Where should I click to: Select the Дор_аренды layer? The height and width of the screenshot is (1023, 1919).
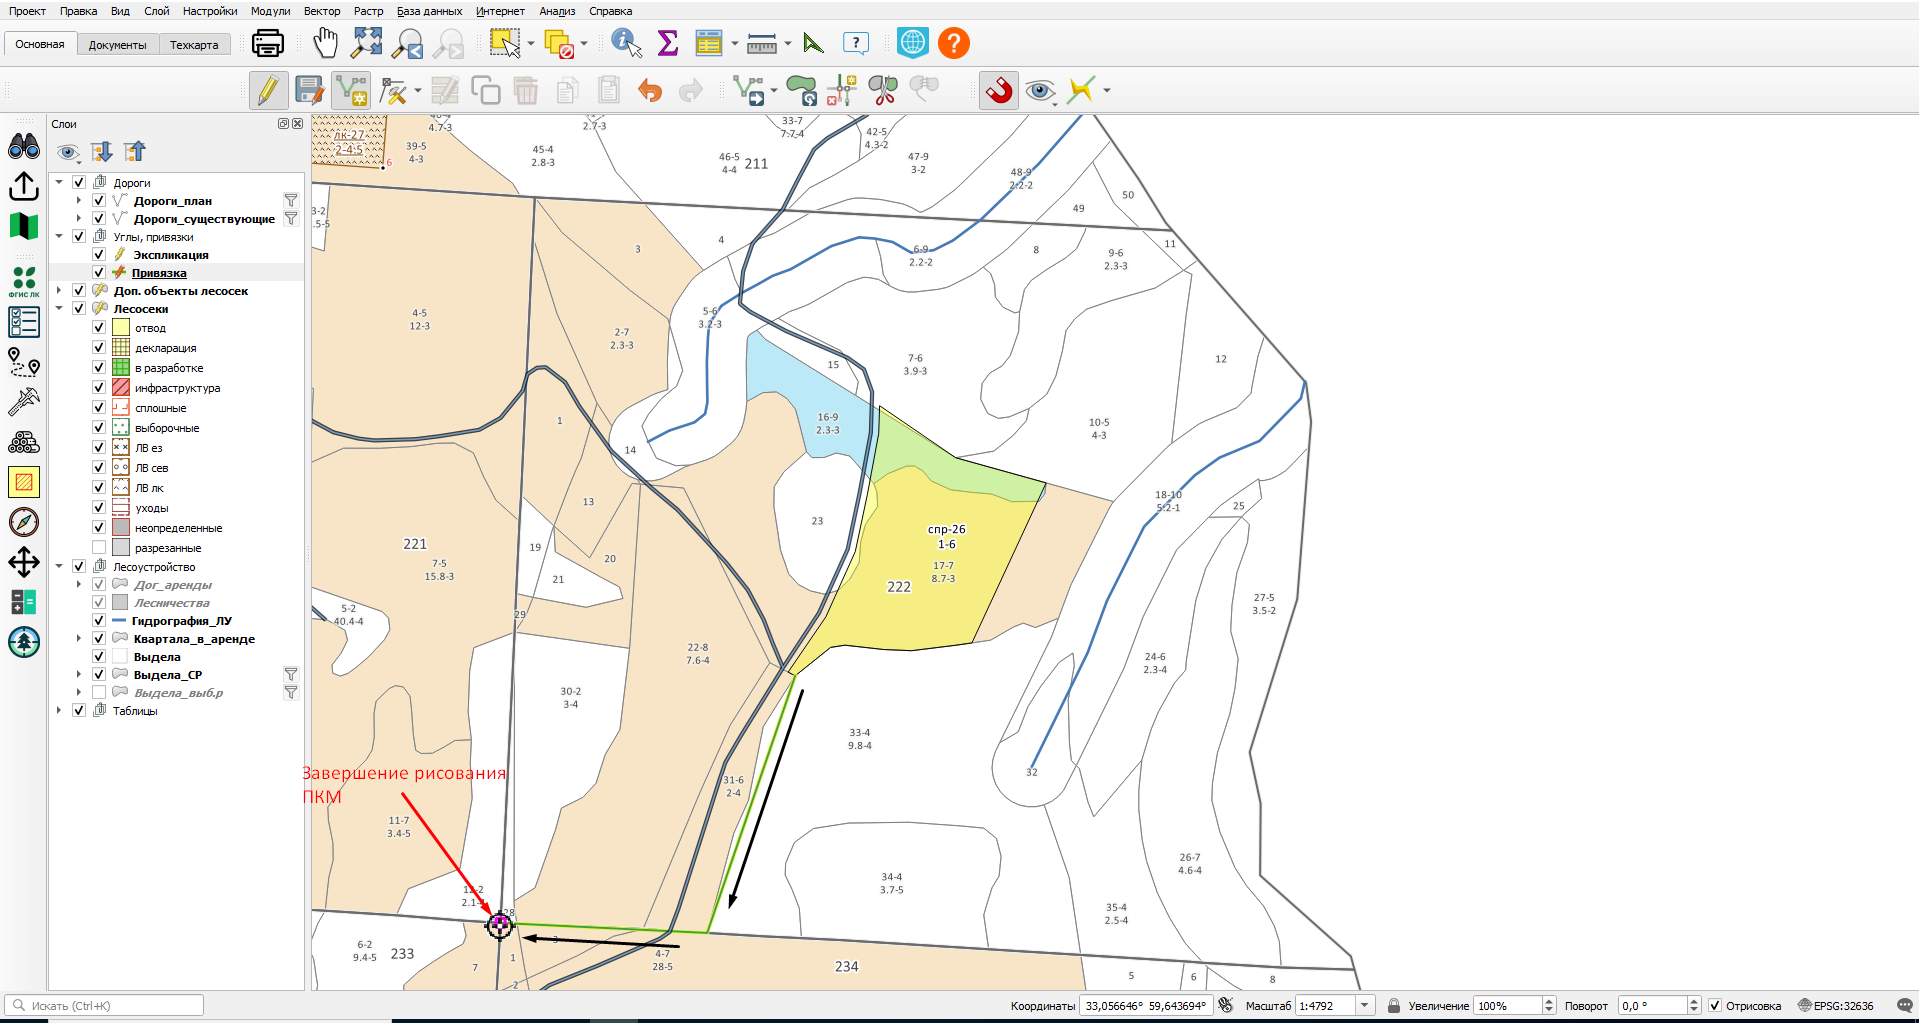point(173,584)
